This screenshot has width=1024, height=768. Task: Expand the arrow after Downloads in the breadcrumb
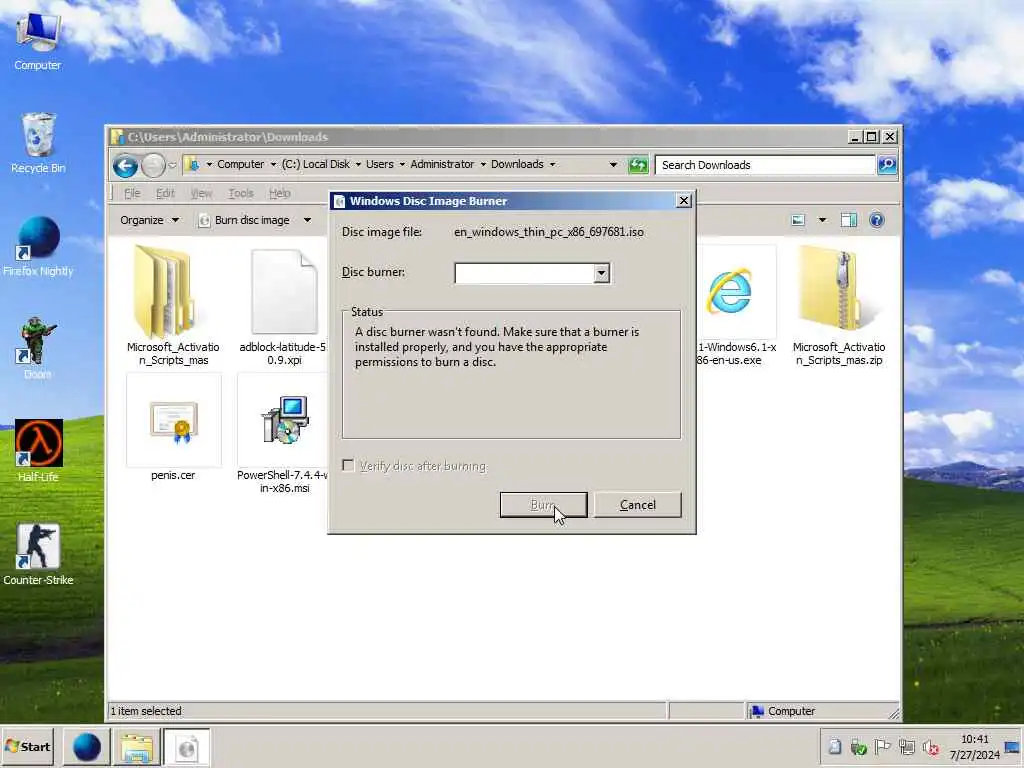pos(552,165)
